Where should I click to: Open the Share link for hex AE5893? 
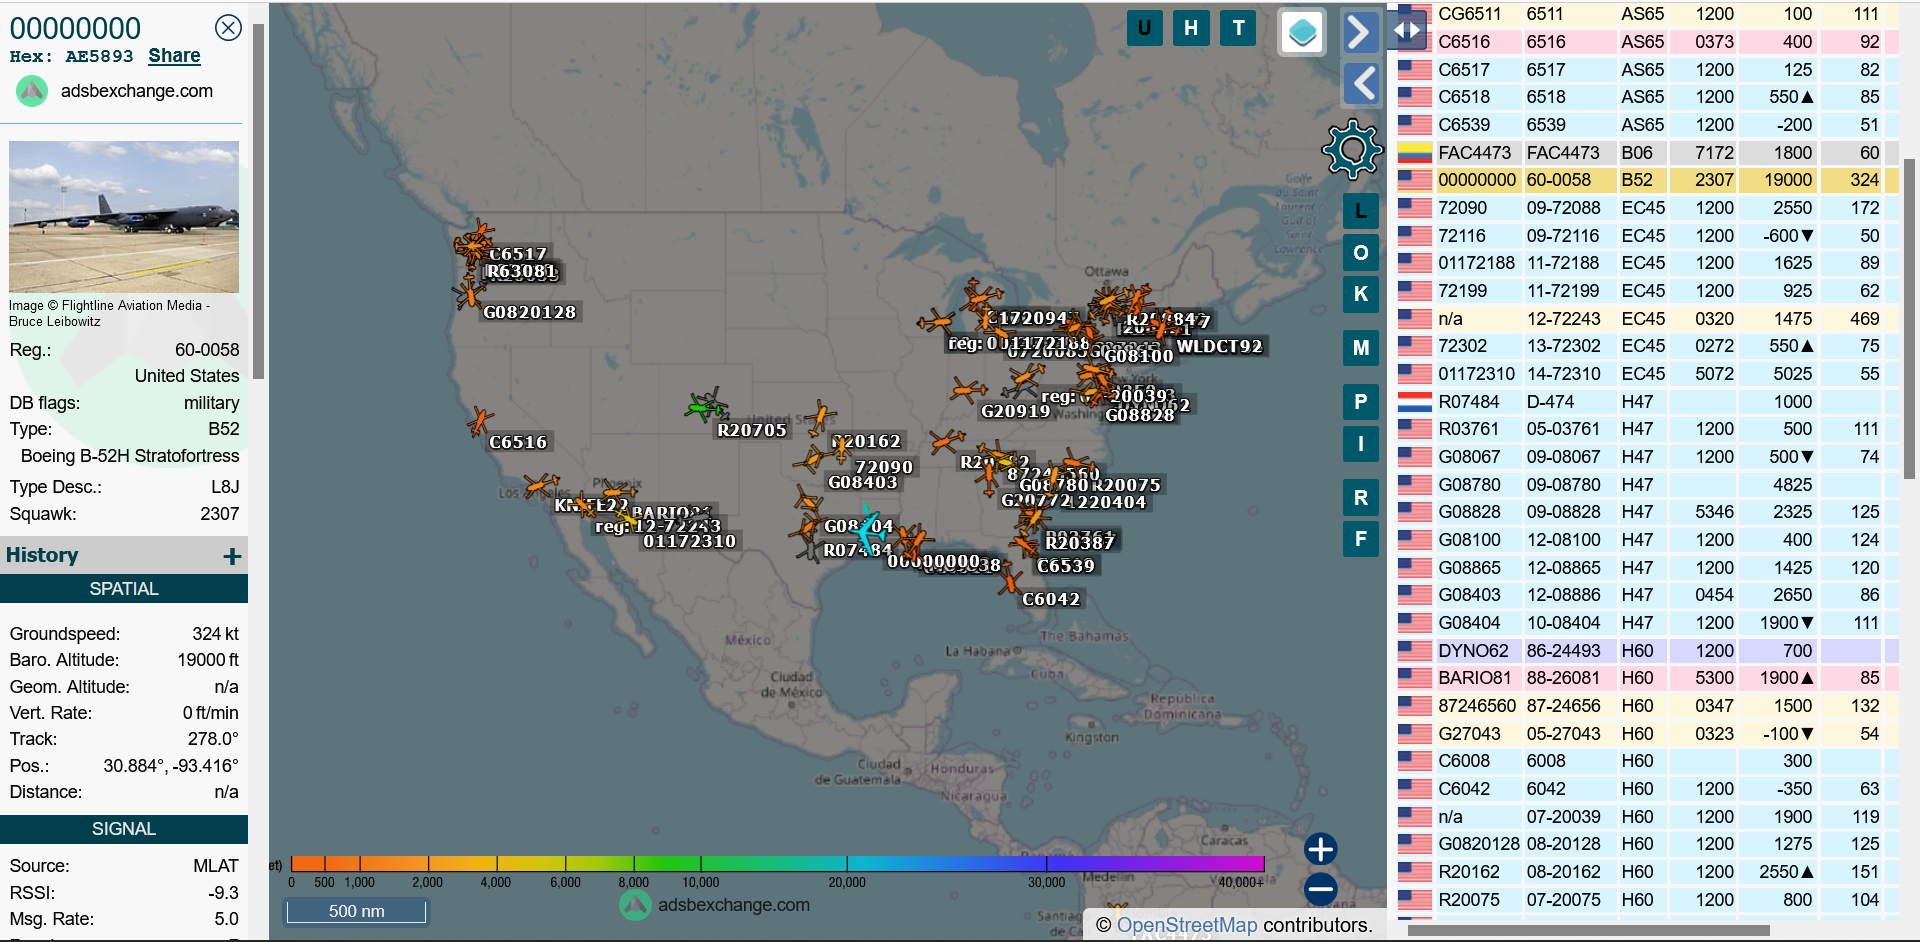[174, 56]
